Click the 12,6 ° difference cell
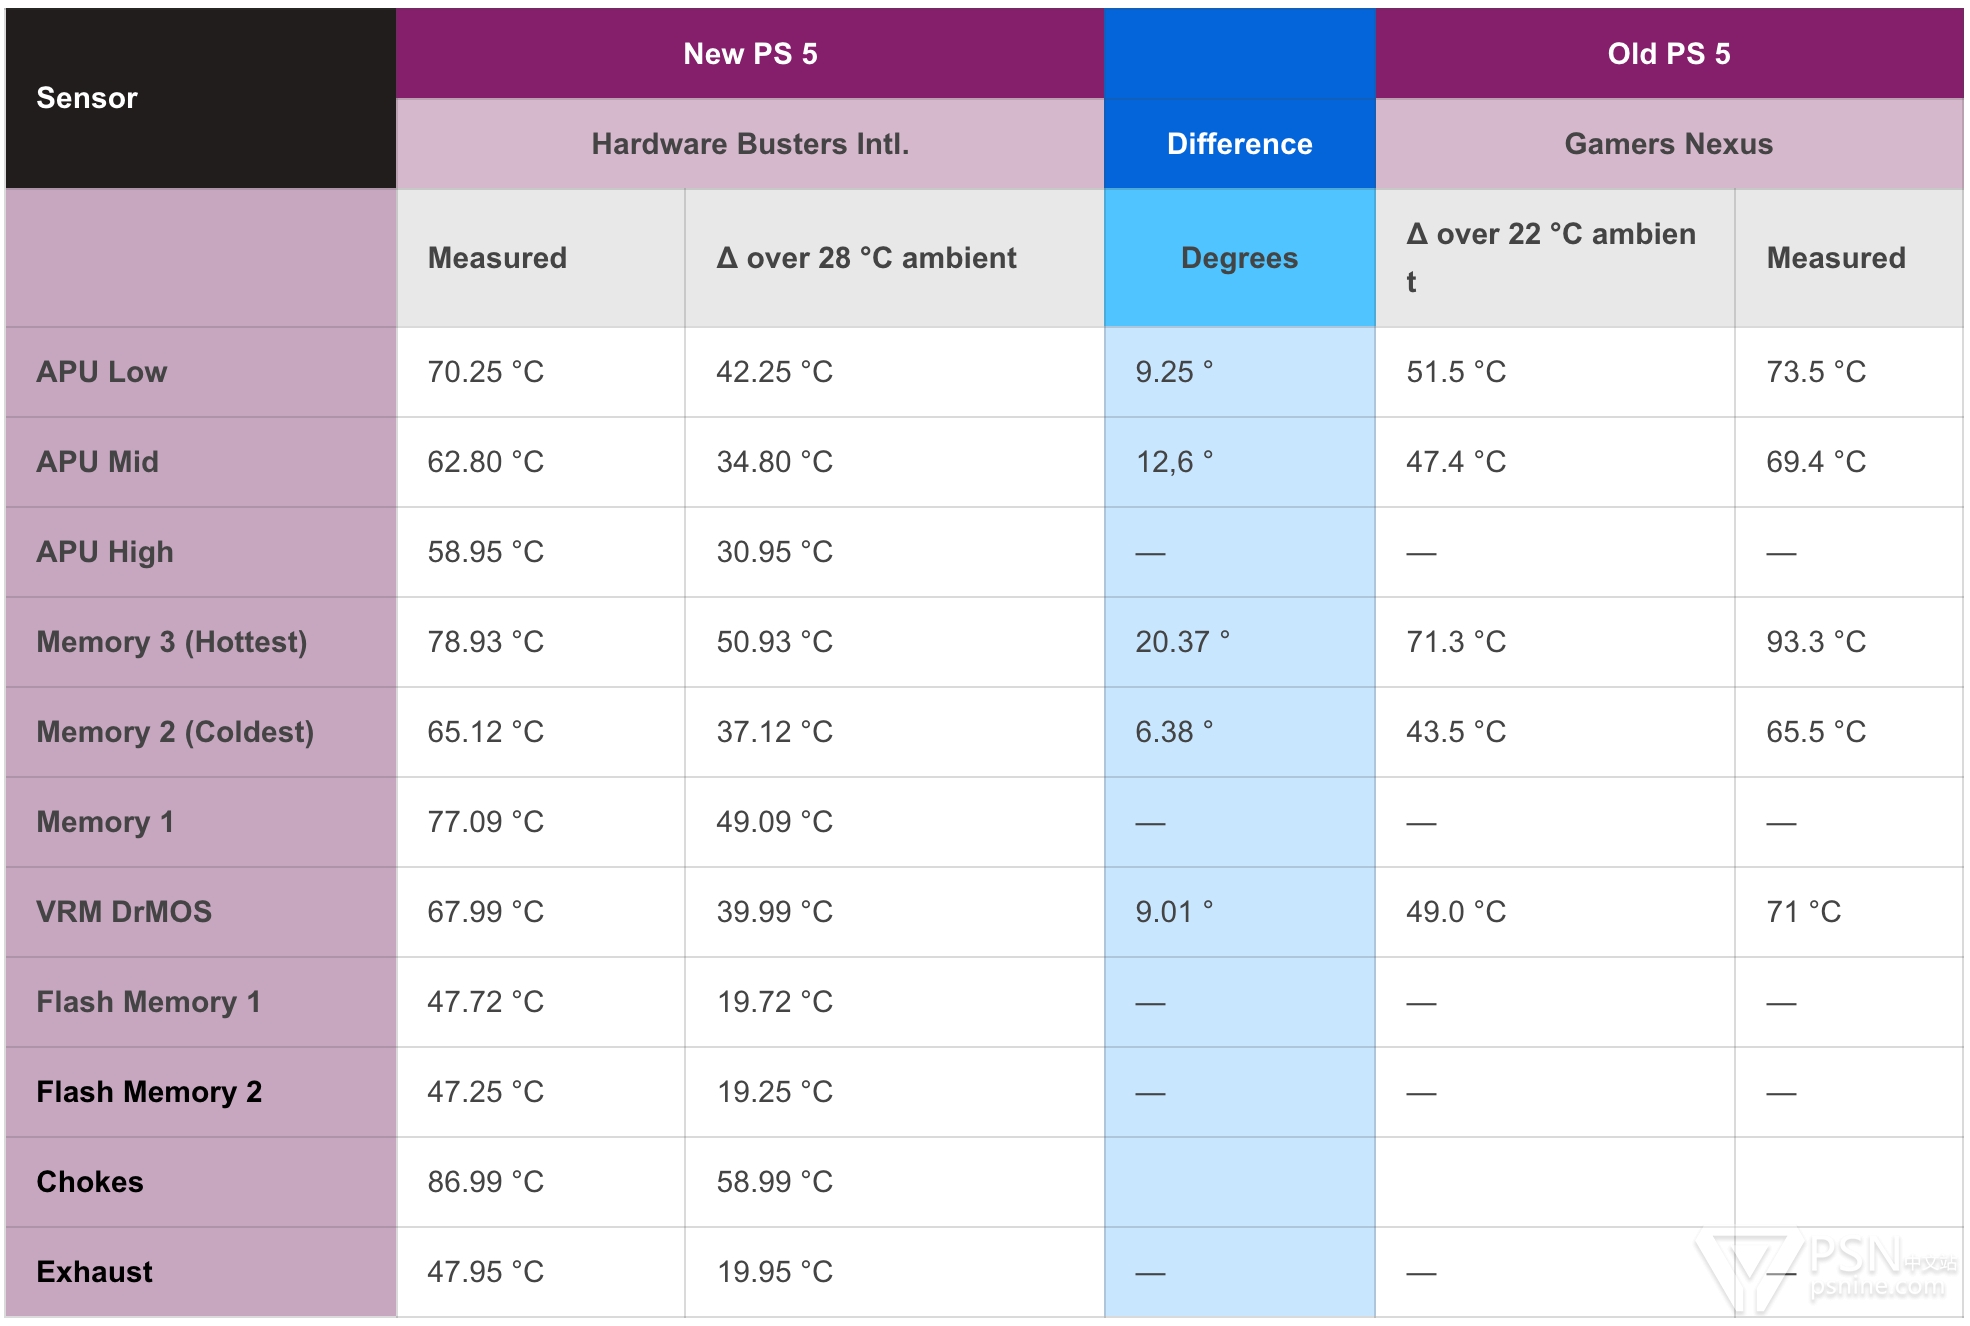This screenshot has width=1970, height=1326. (1240, 462)
